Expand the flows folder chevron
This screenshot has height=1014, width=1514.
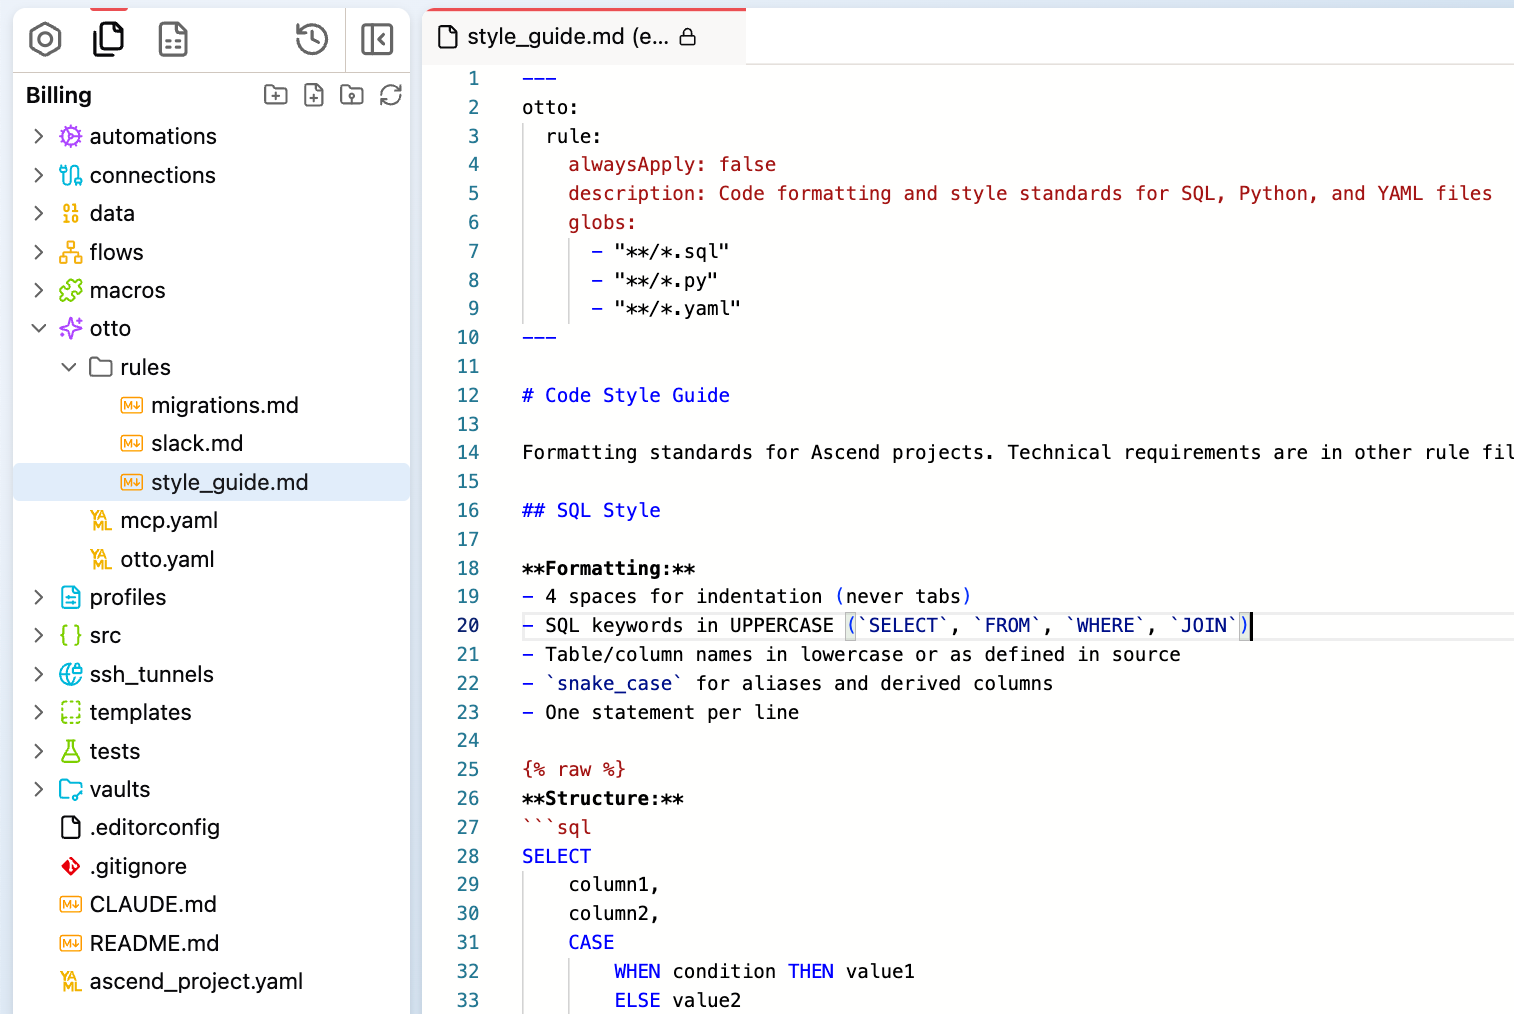pyautogui.click(x=39, y=252)
